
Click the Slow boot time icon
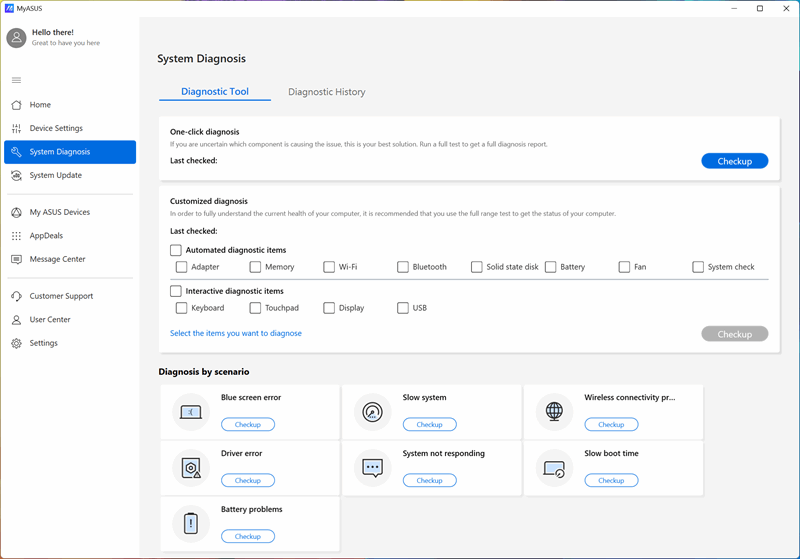[554, 468]
